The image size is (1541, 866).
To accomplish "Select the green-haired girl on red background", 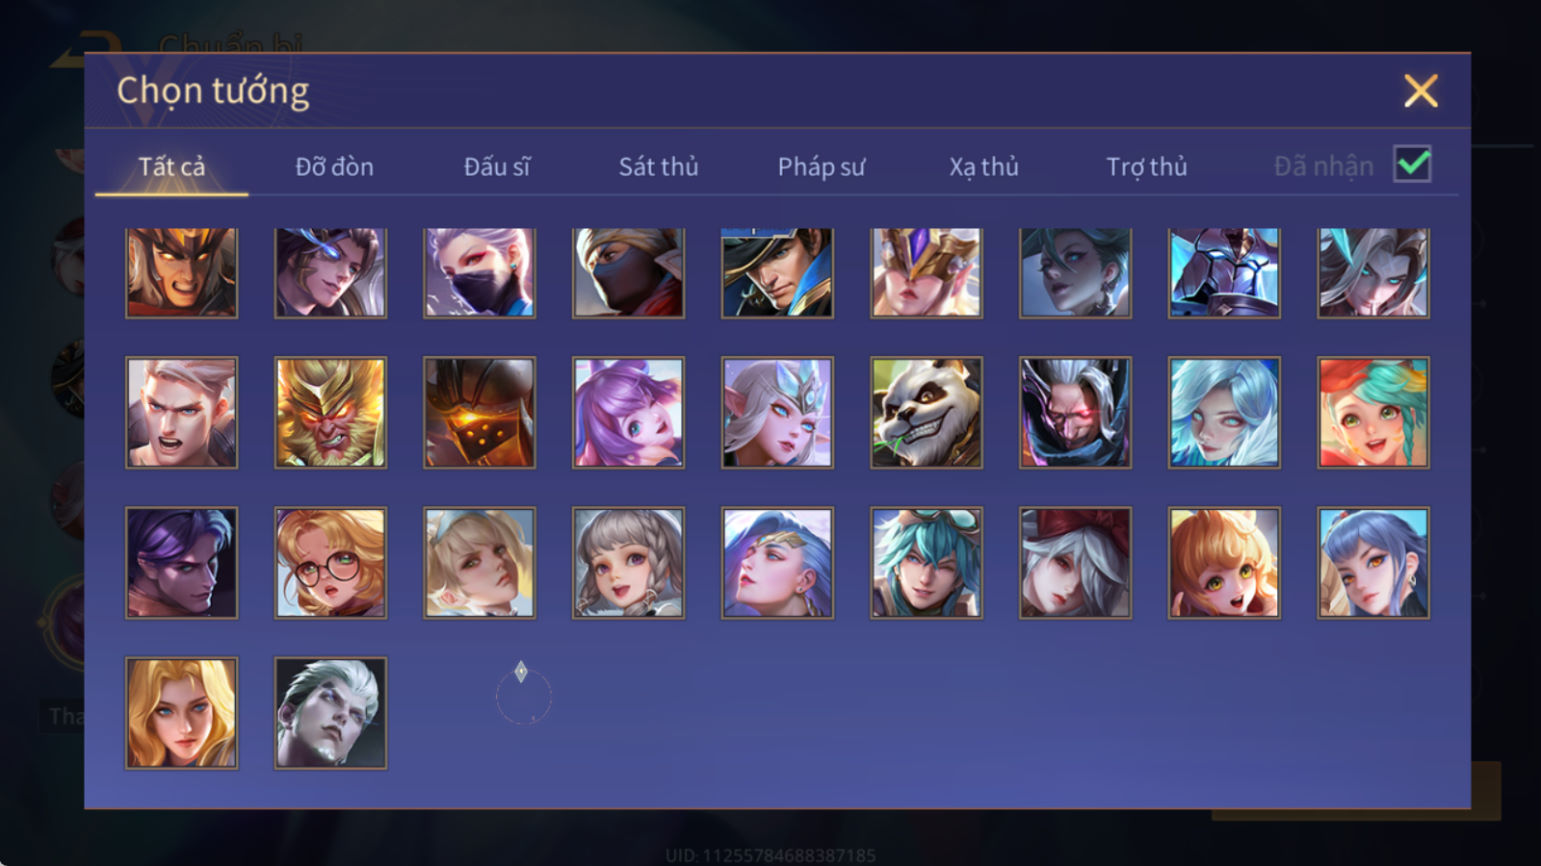I will coord(1373,413).
